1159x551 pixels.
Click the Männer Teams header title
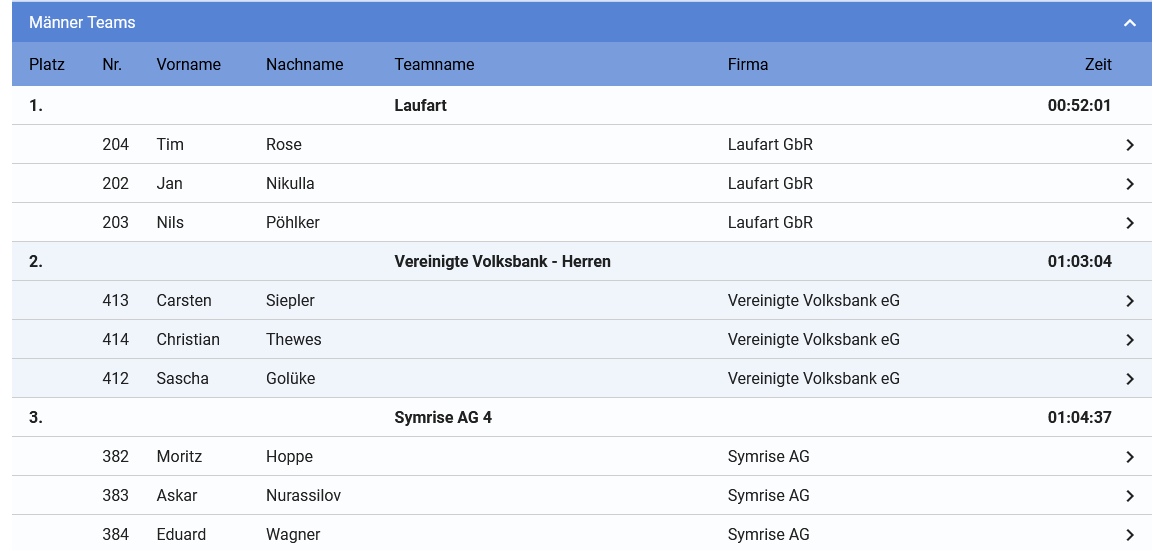click(x=82, y=22)
